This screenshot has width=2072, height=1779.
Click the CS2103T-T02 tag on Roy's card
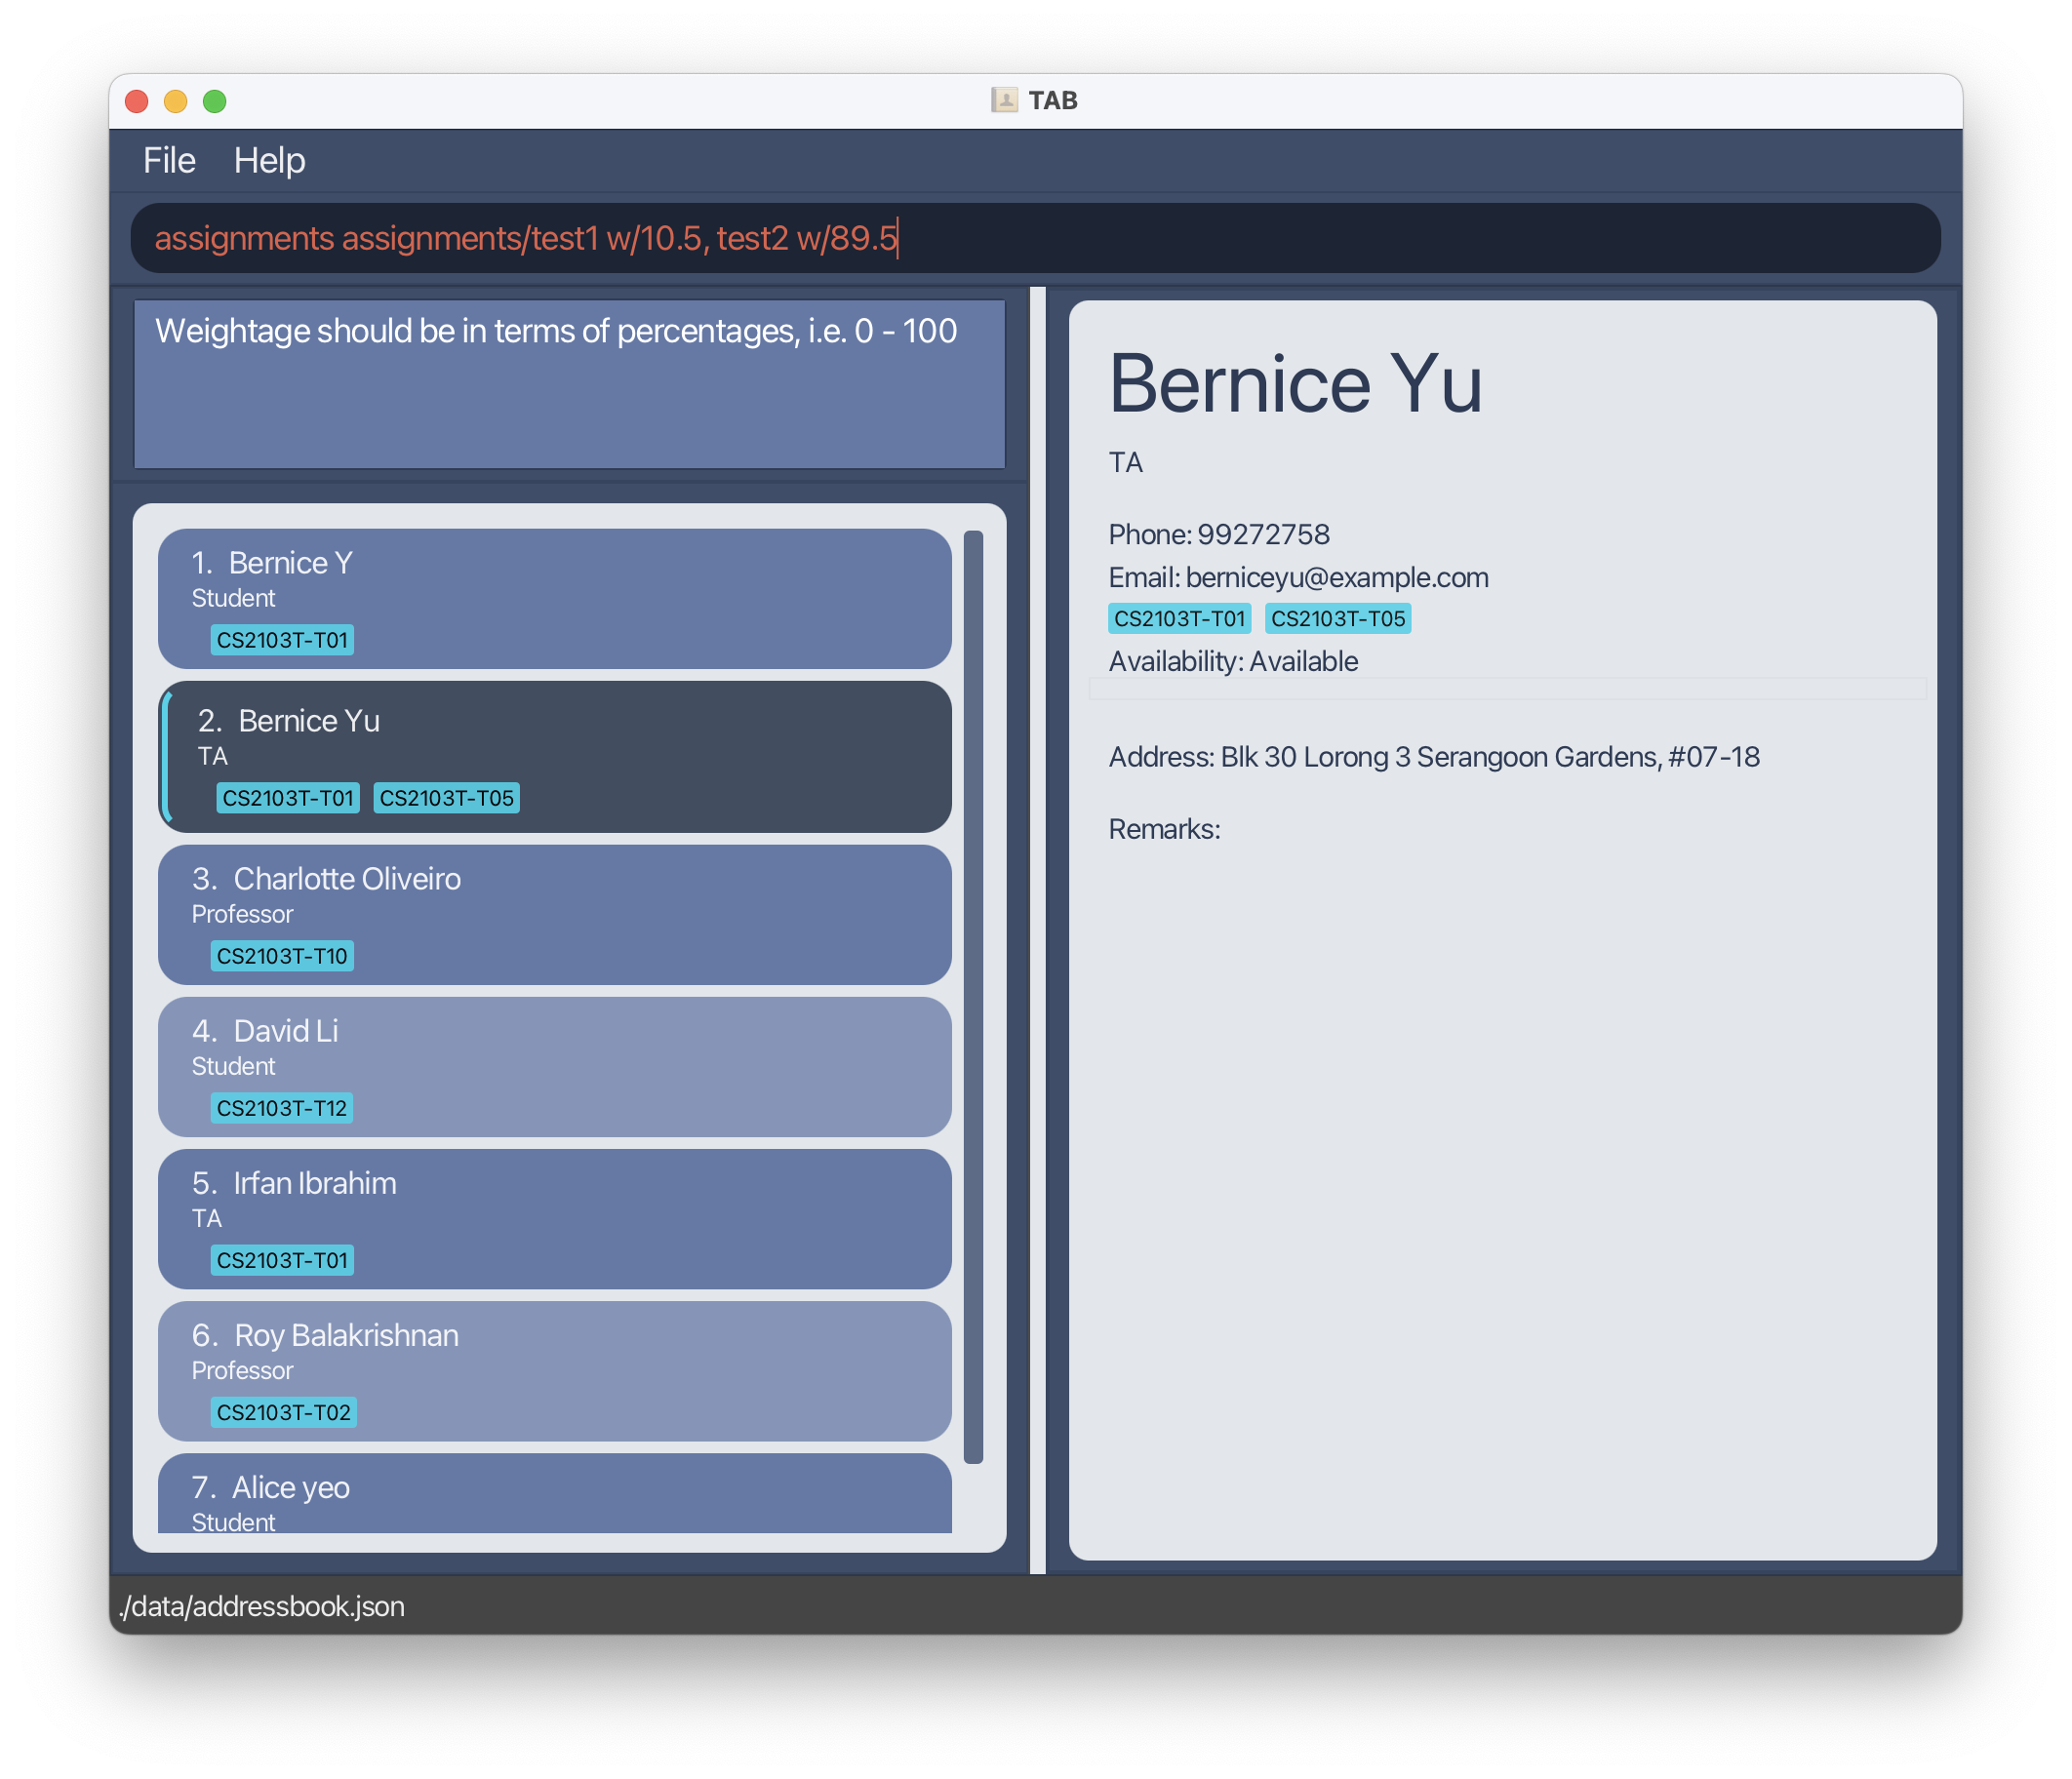pyautogui.click(x=284, y=1412)
